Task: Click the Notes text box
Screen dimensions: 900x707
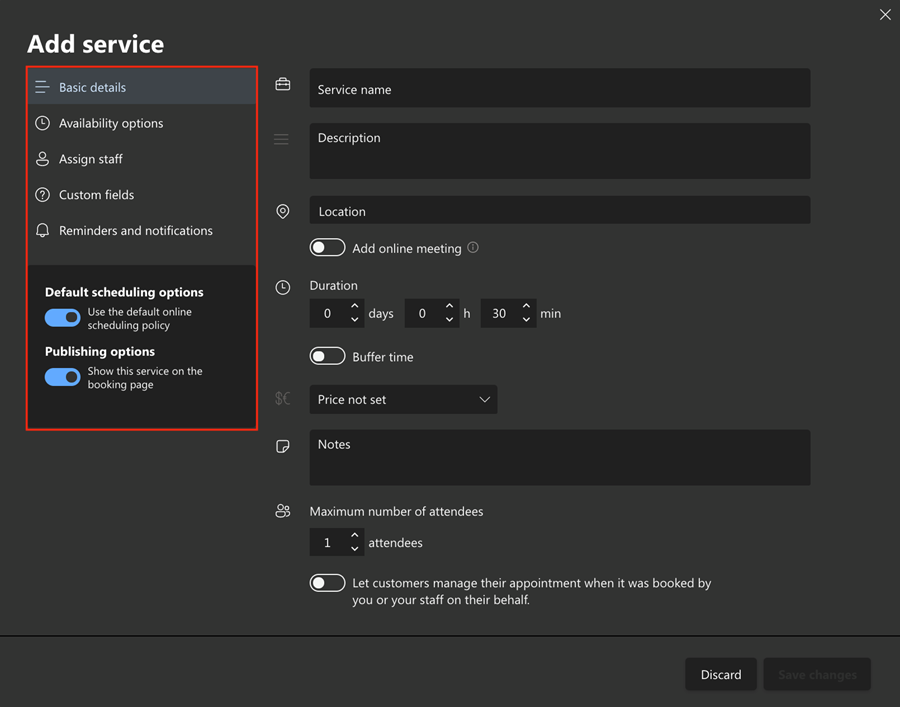Action: click(x=560, y=457)
